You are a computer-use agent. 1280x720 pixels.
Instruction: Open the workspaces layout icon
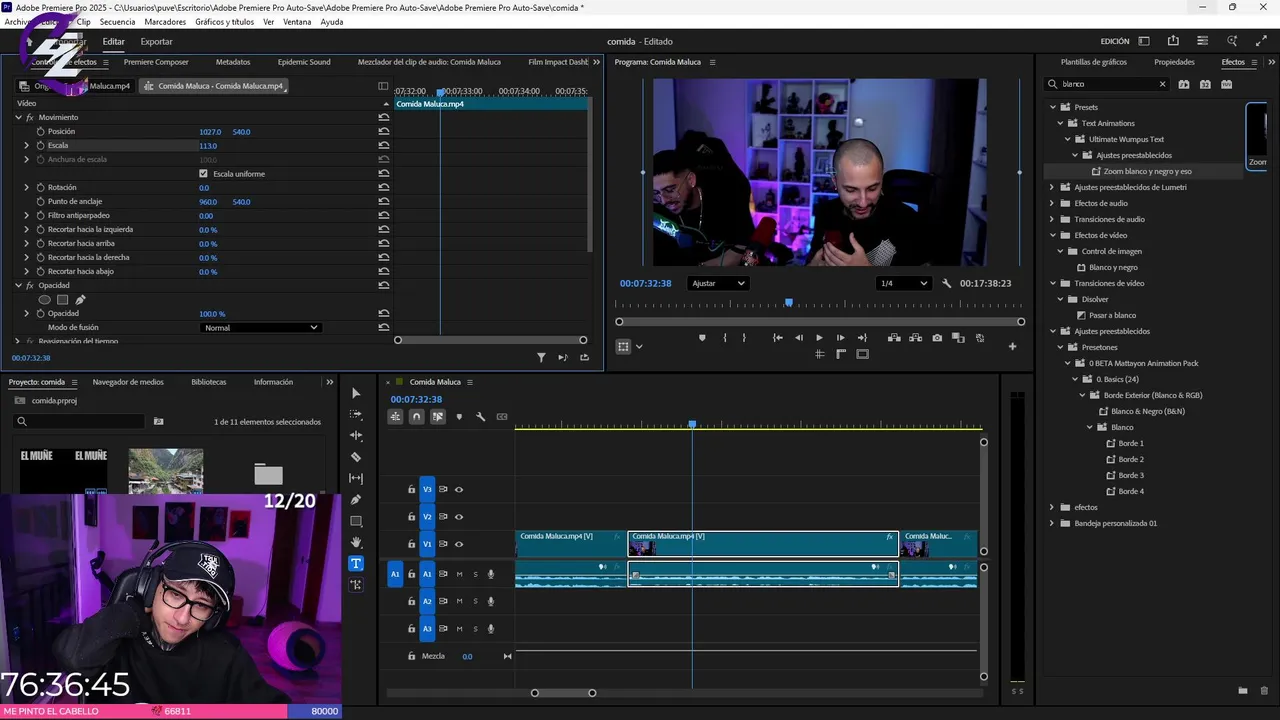[1143, 41]
